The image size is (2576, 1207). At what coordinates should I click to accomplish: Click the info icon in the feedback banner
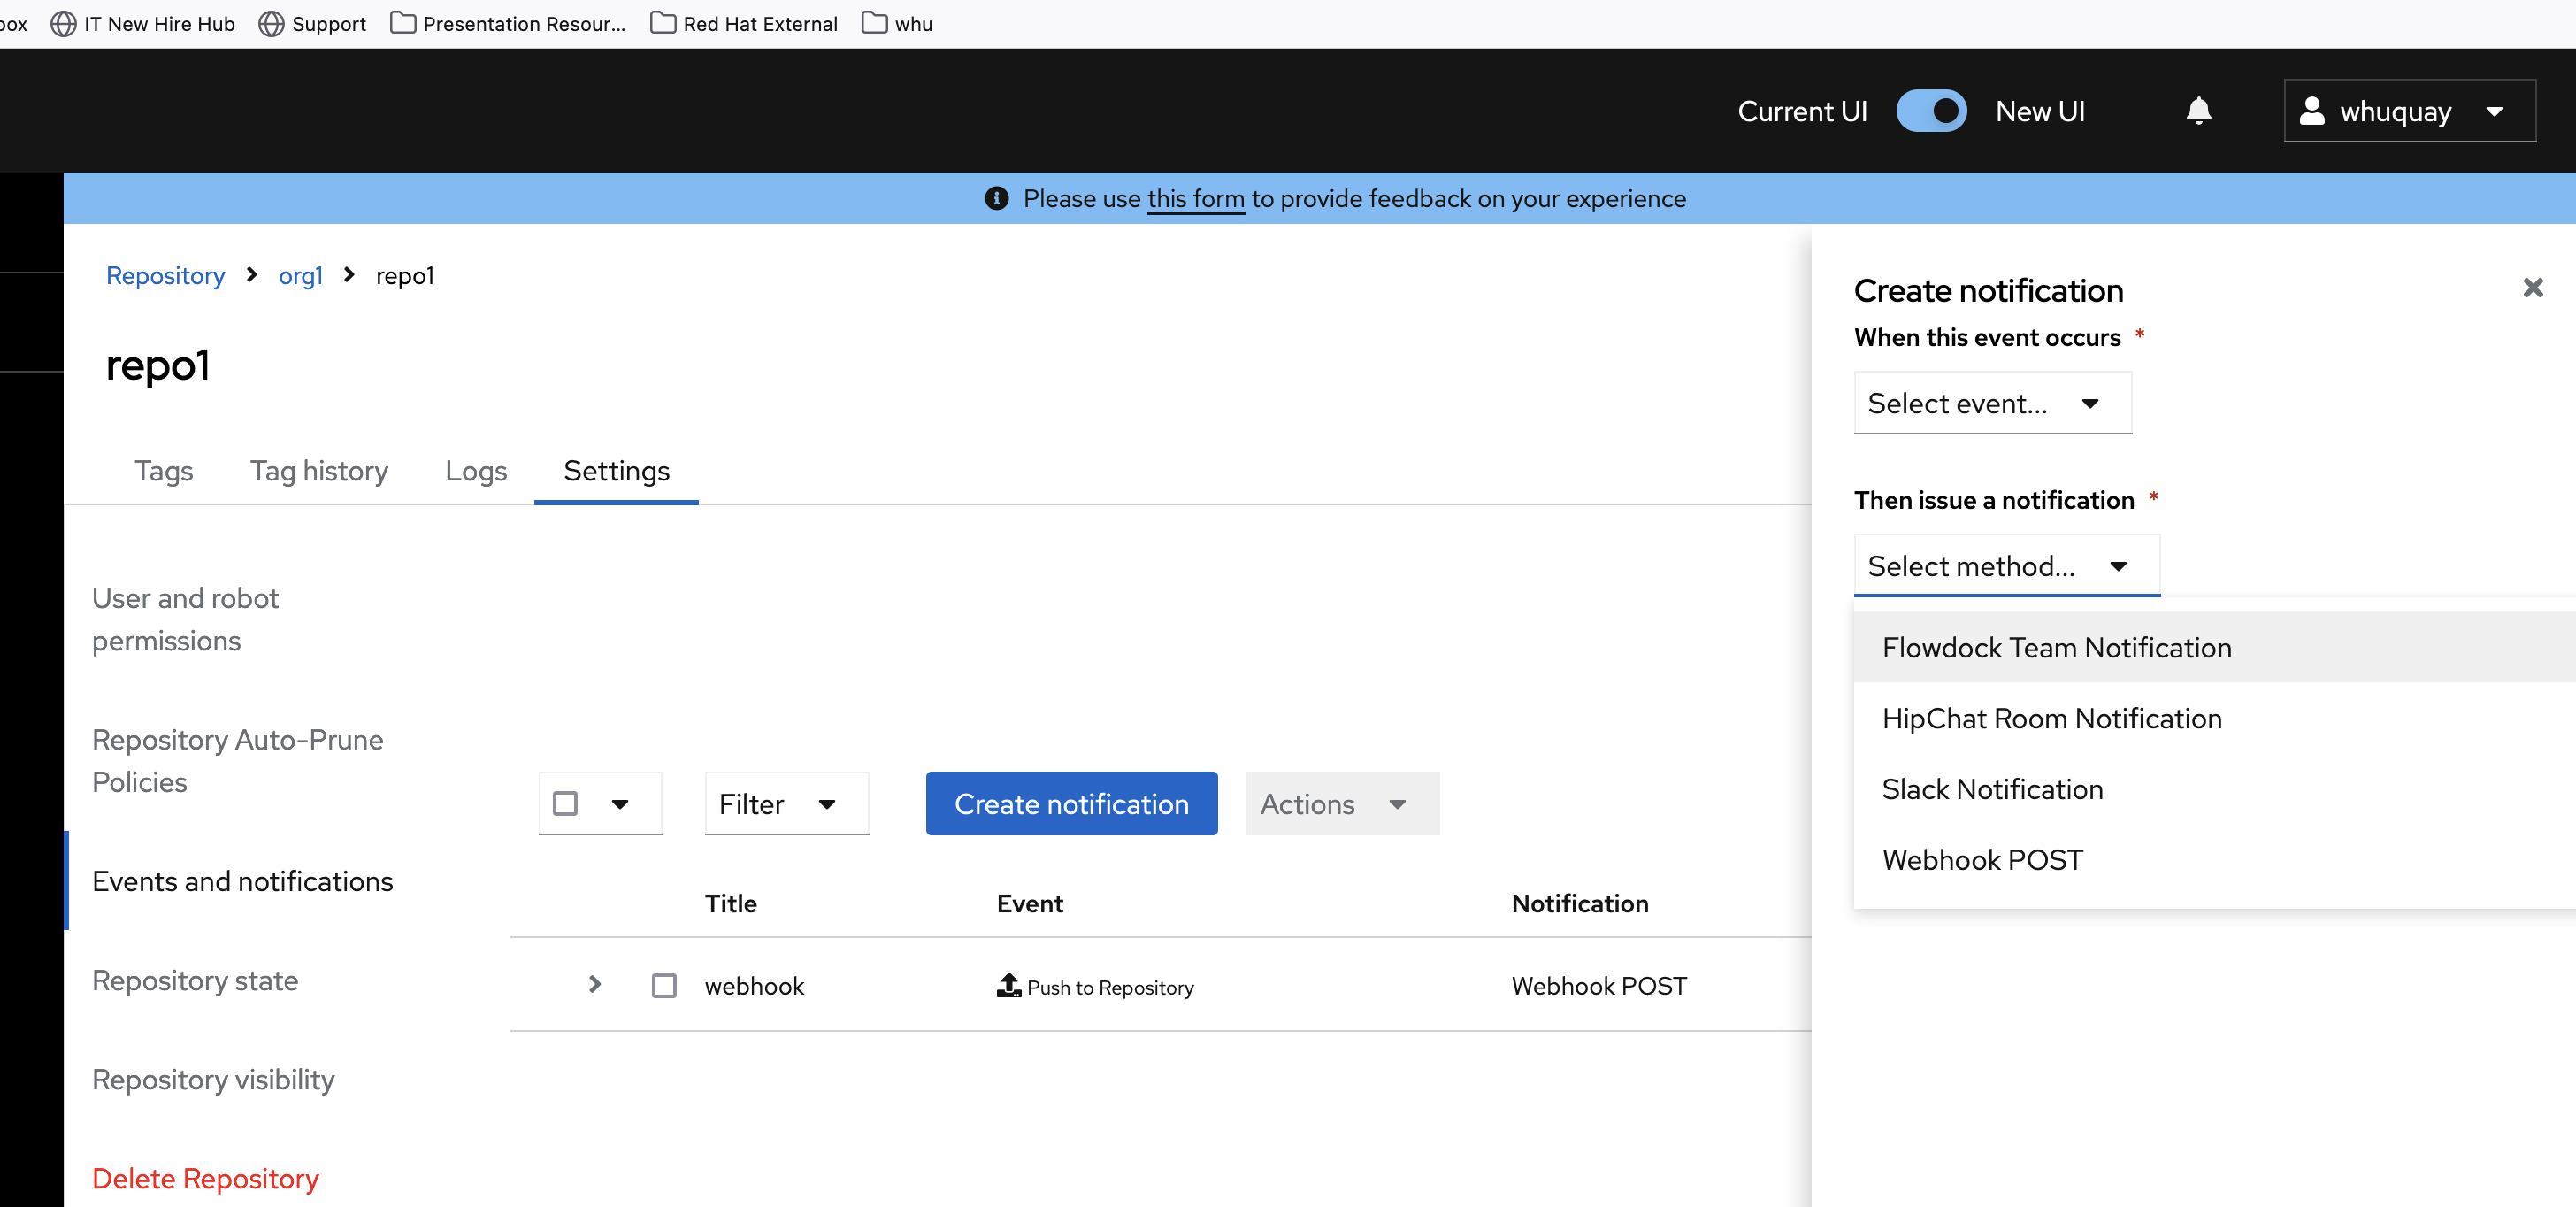pyautogui.click(x=996, y=199)
